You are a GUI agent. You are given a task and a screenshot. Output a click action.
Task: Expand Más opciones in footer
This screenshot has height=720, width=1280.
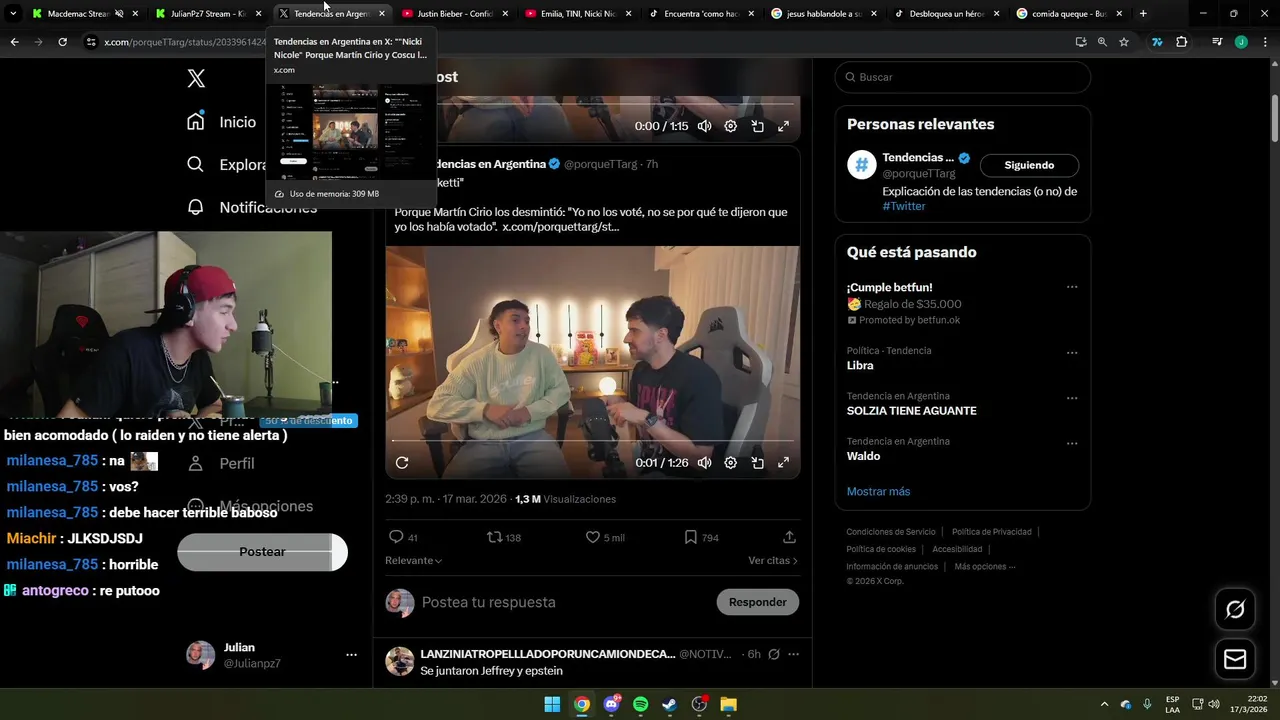click(985, 566)
